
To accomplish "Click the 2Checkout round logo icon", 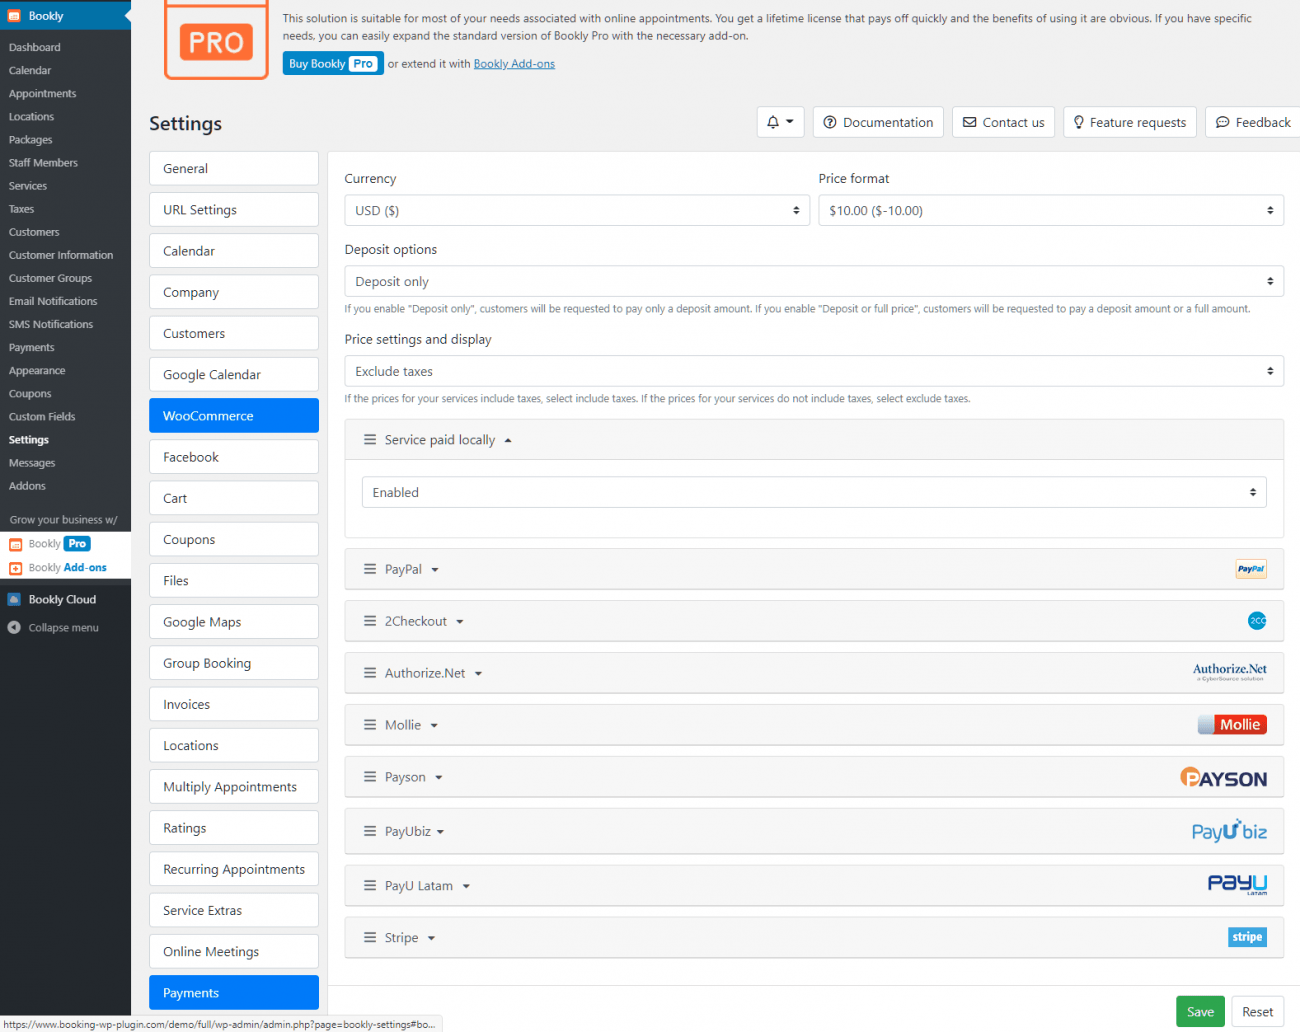I will click(1257, 621).
